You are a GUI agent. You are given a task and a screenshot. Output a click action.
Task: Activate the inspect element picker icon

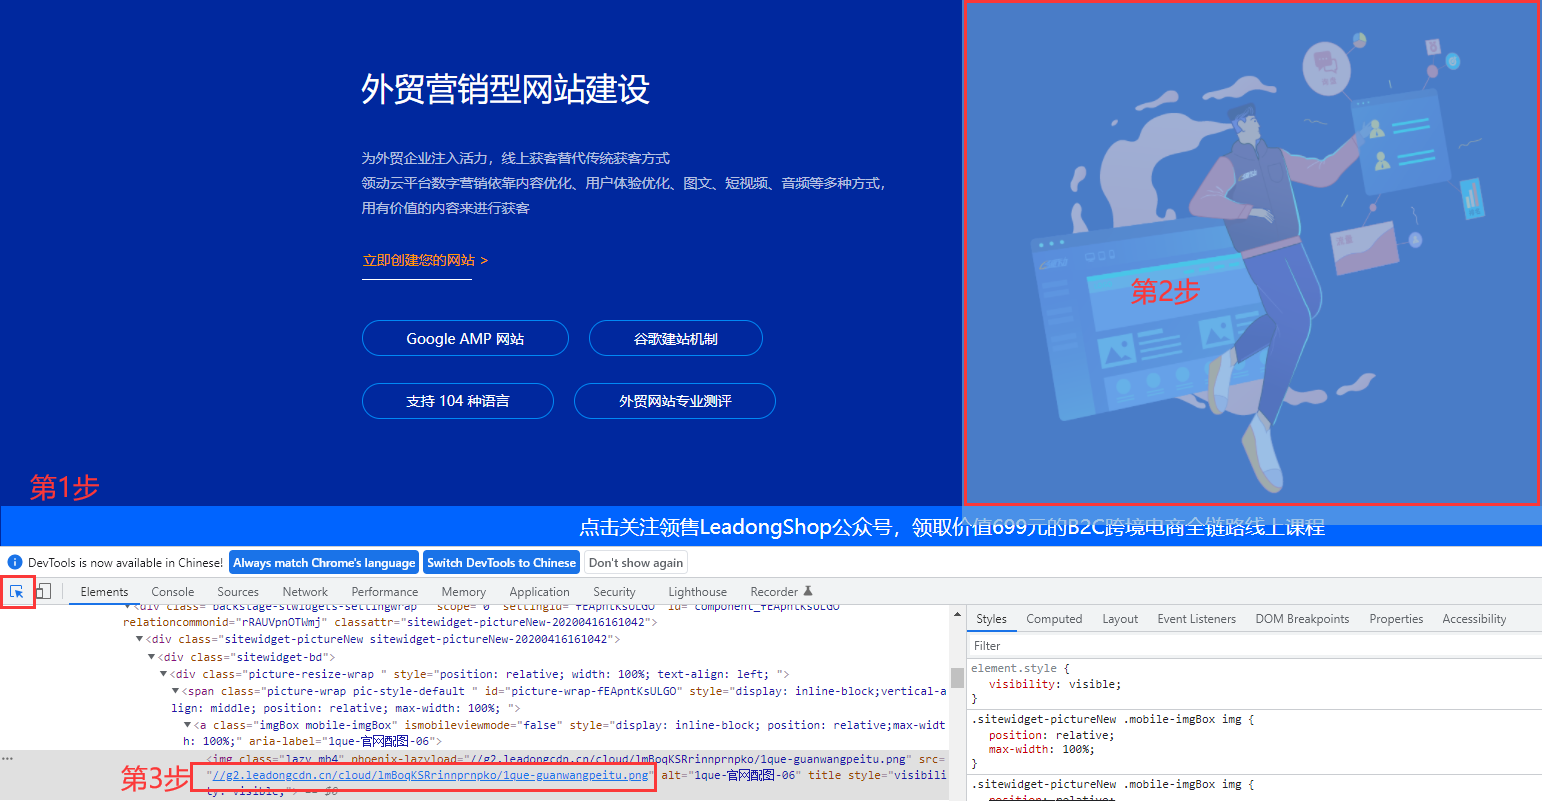point(17,592)
